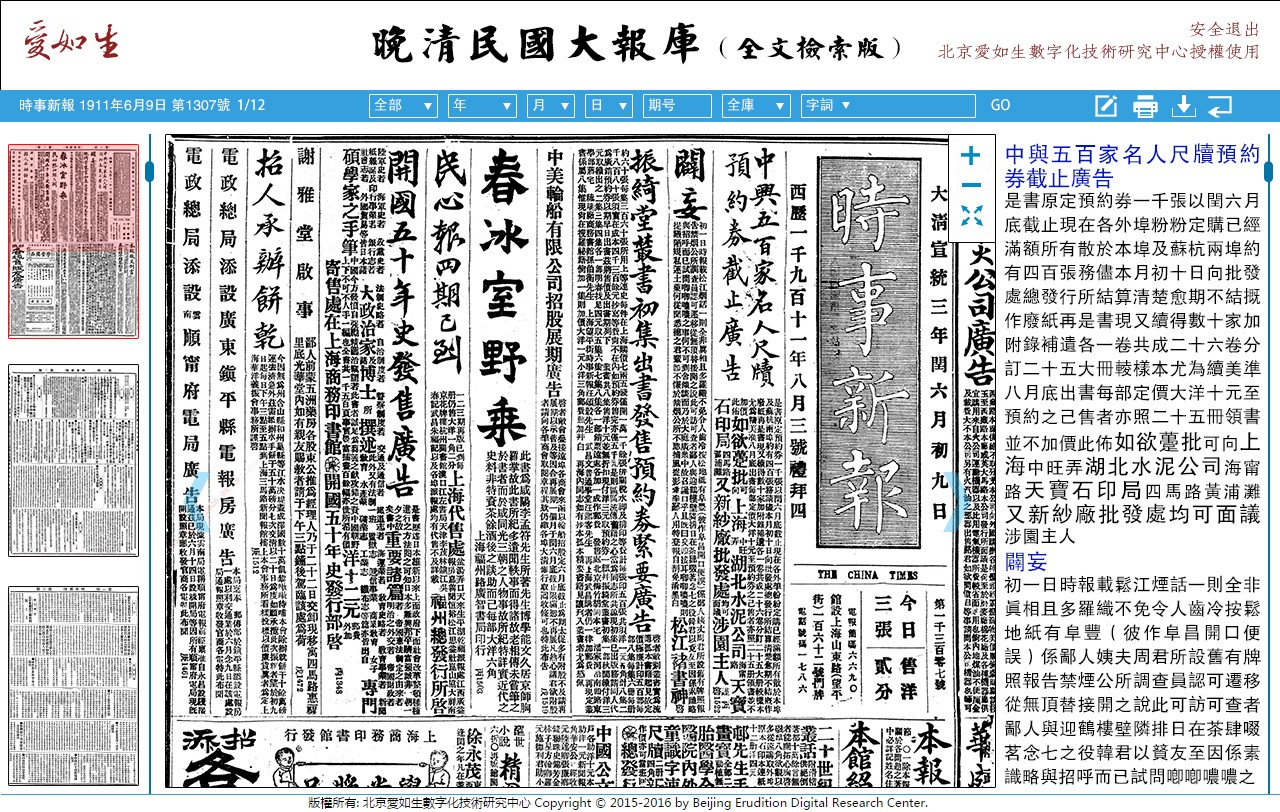The image size is (1280, 812).
Task: Select the edit/annotate icon in the toolbar
Action: point(1106,105)
